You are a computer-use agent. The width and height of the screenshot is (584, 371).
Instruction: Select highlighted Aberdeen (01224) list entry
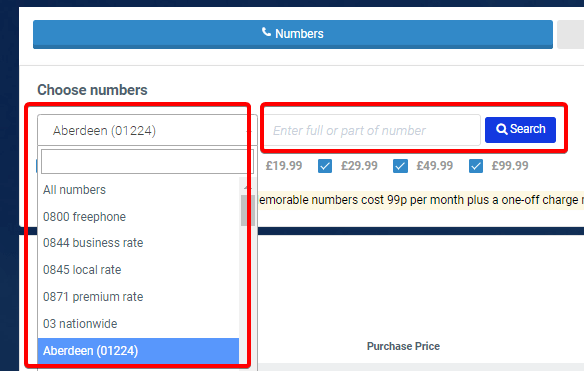138,351
